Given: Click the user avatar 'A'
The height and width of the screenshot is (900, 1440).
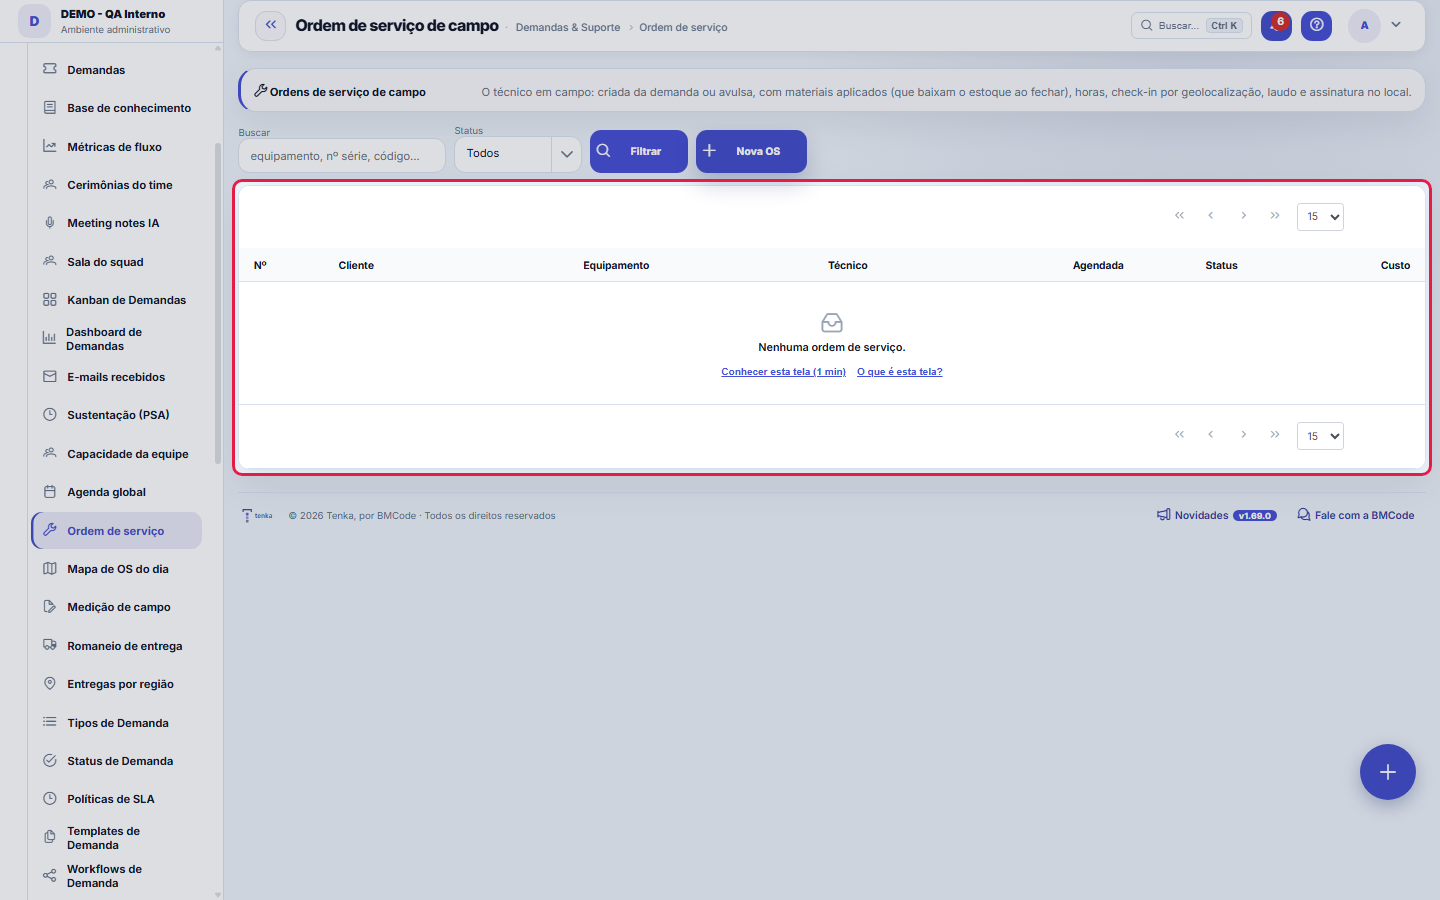Looking at the screenshot, I should pyautogui.click(x=1364, y=26).
